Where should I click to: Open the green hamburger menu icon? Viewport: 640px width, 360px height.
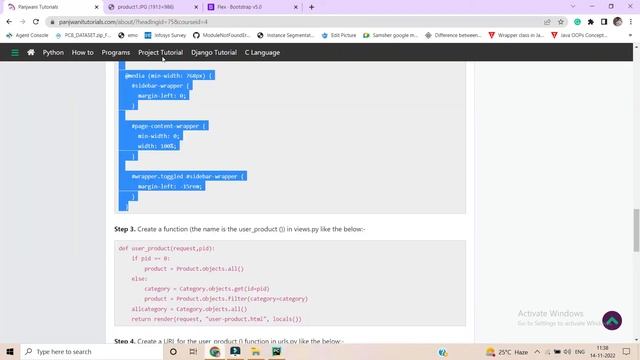(15, 53)
